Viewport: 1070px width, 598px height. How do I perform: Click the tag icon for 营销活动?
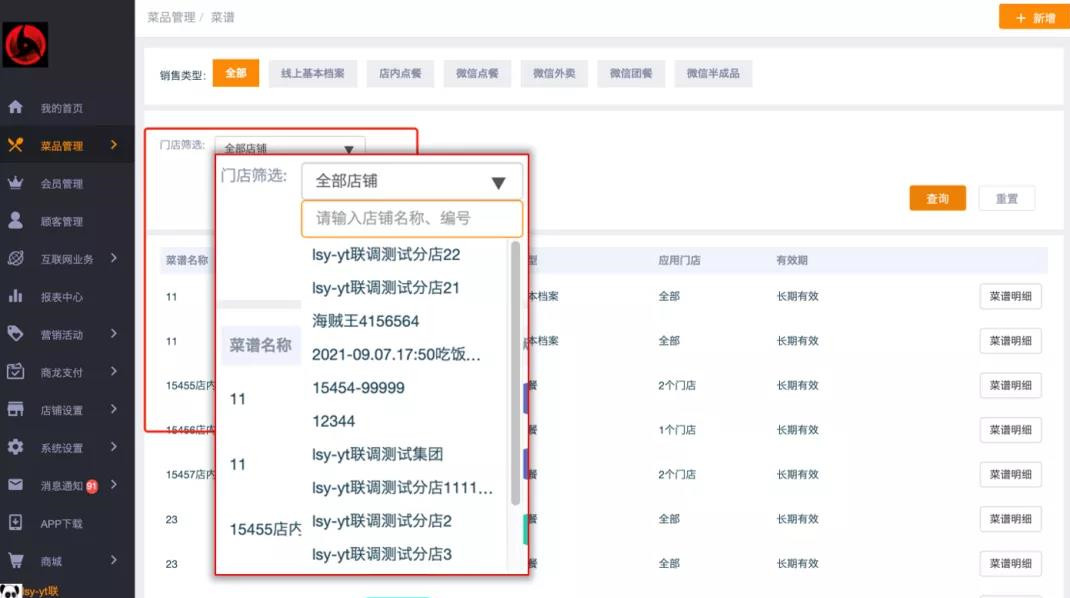(15, 334)
